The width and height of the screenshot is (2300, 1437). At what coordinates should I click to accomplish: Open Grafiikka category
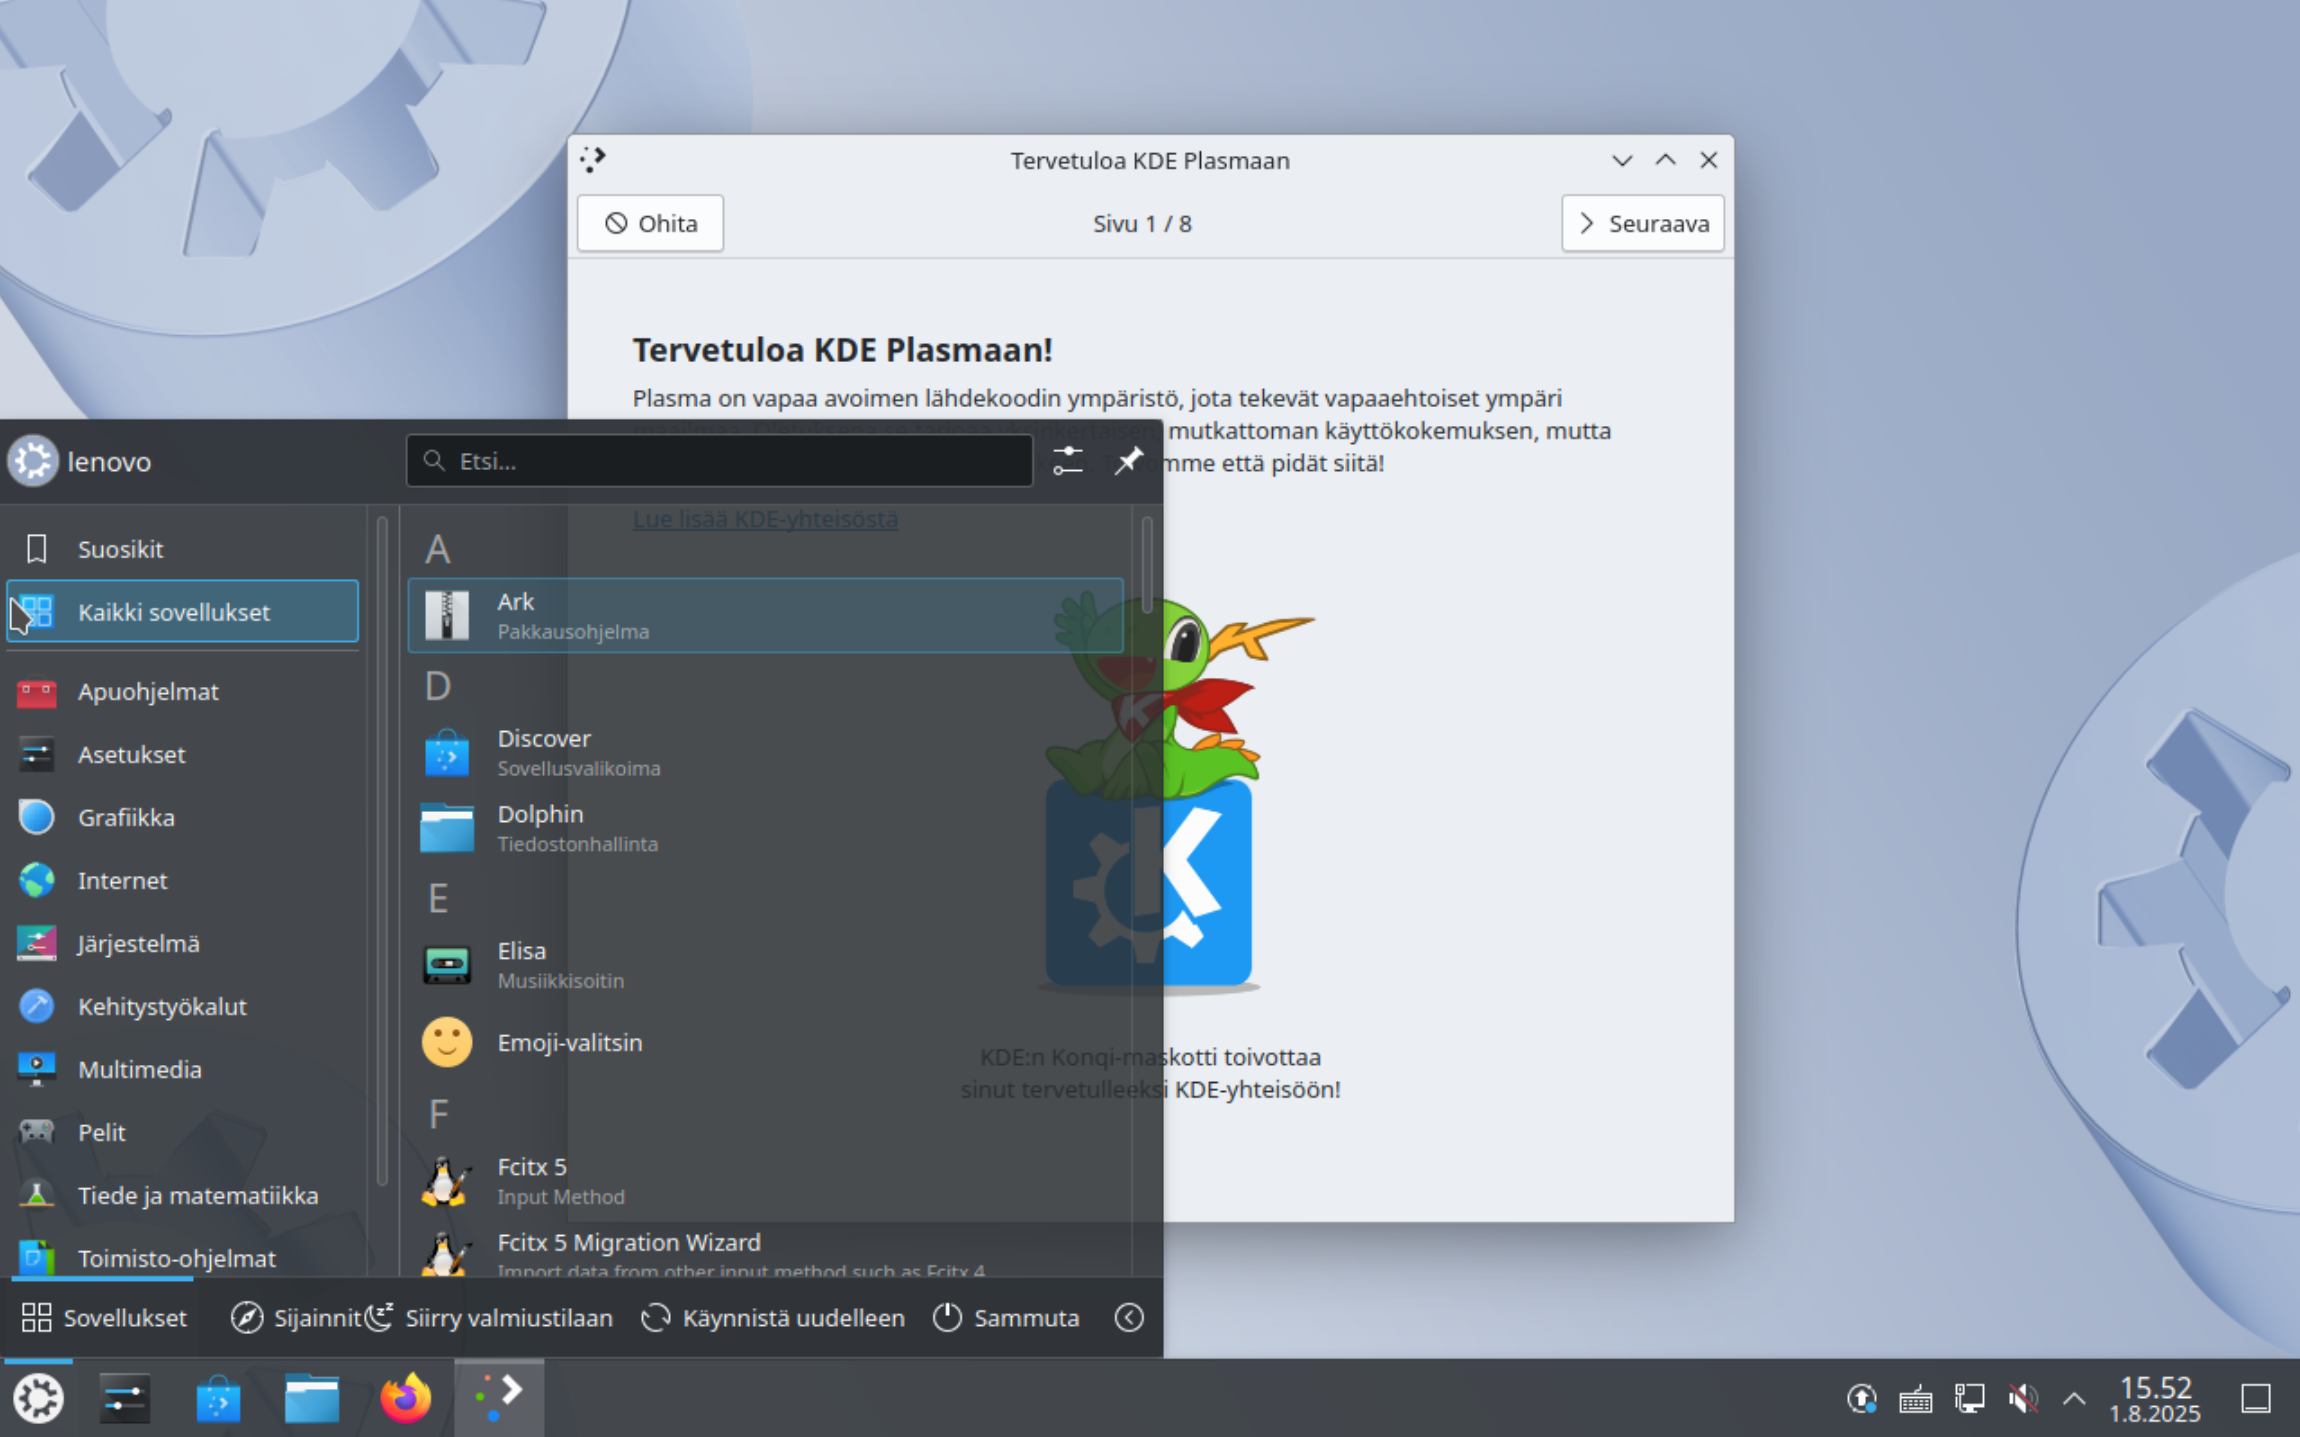point(182,817)
